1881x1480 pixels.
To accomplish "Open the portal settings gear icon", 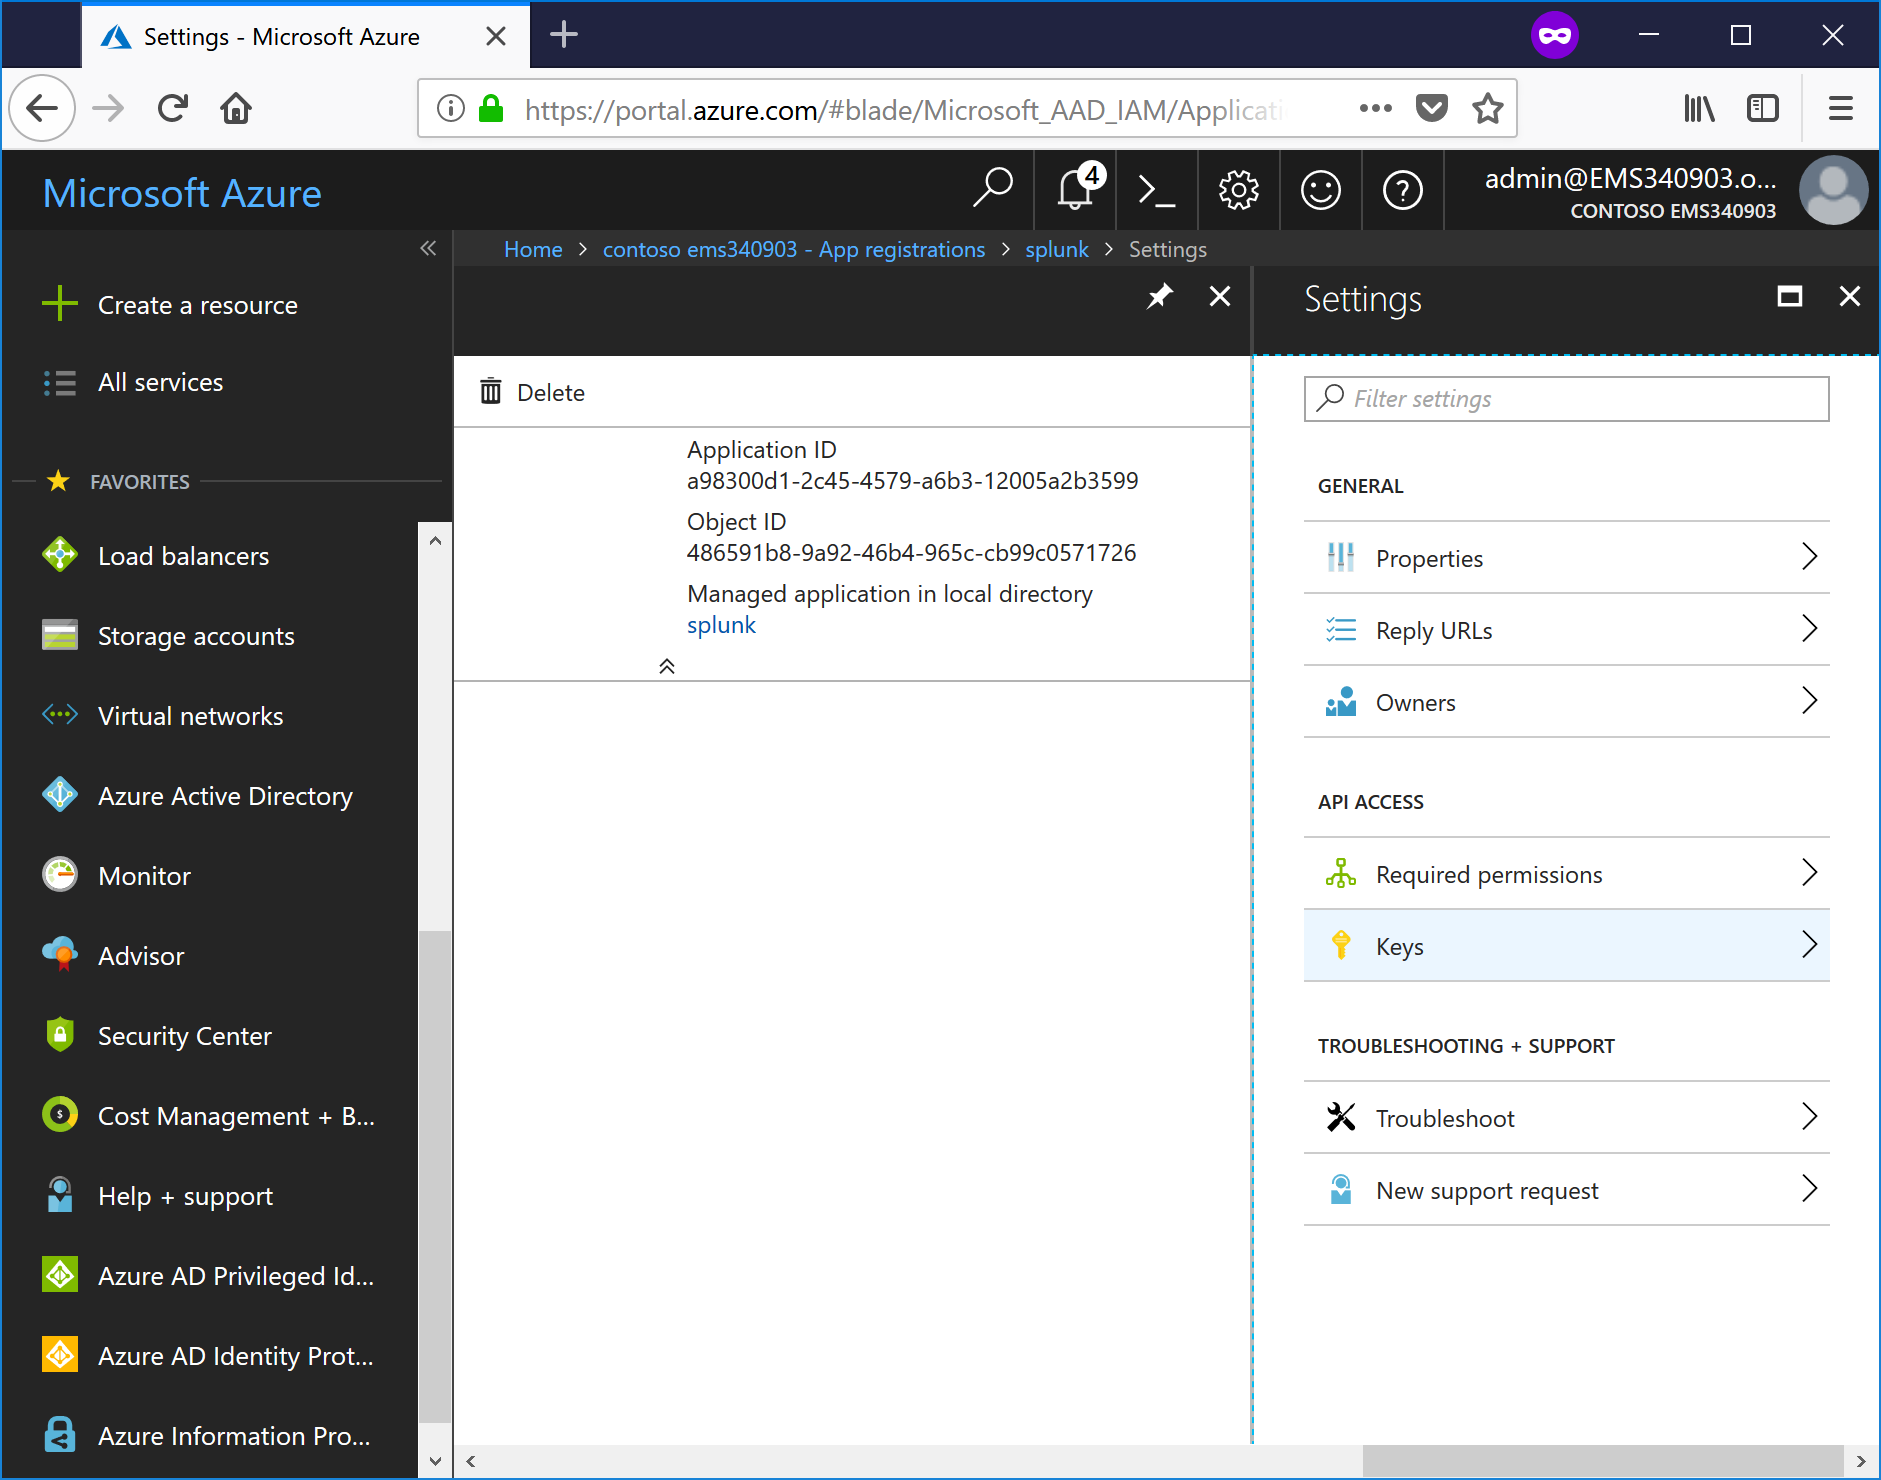I will pos(1238,190).
